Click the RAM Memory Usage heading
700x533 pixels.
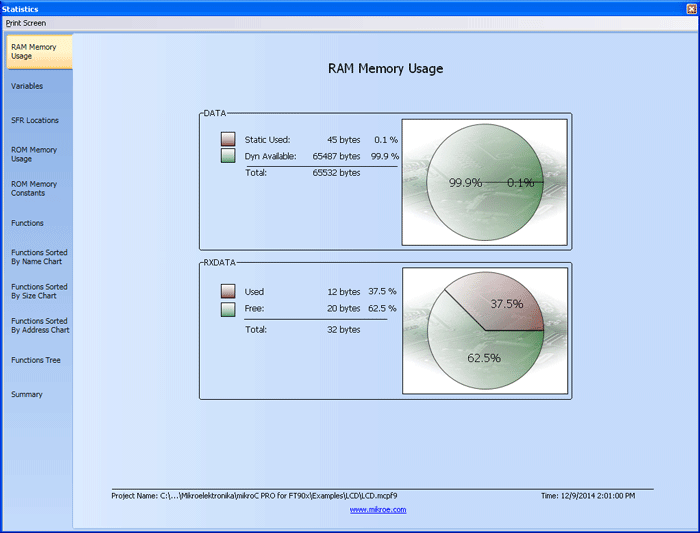point(386,68)
